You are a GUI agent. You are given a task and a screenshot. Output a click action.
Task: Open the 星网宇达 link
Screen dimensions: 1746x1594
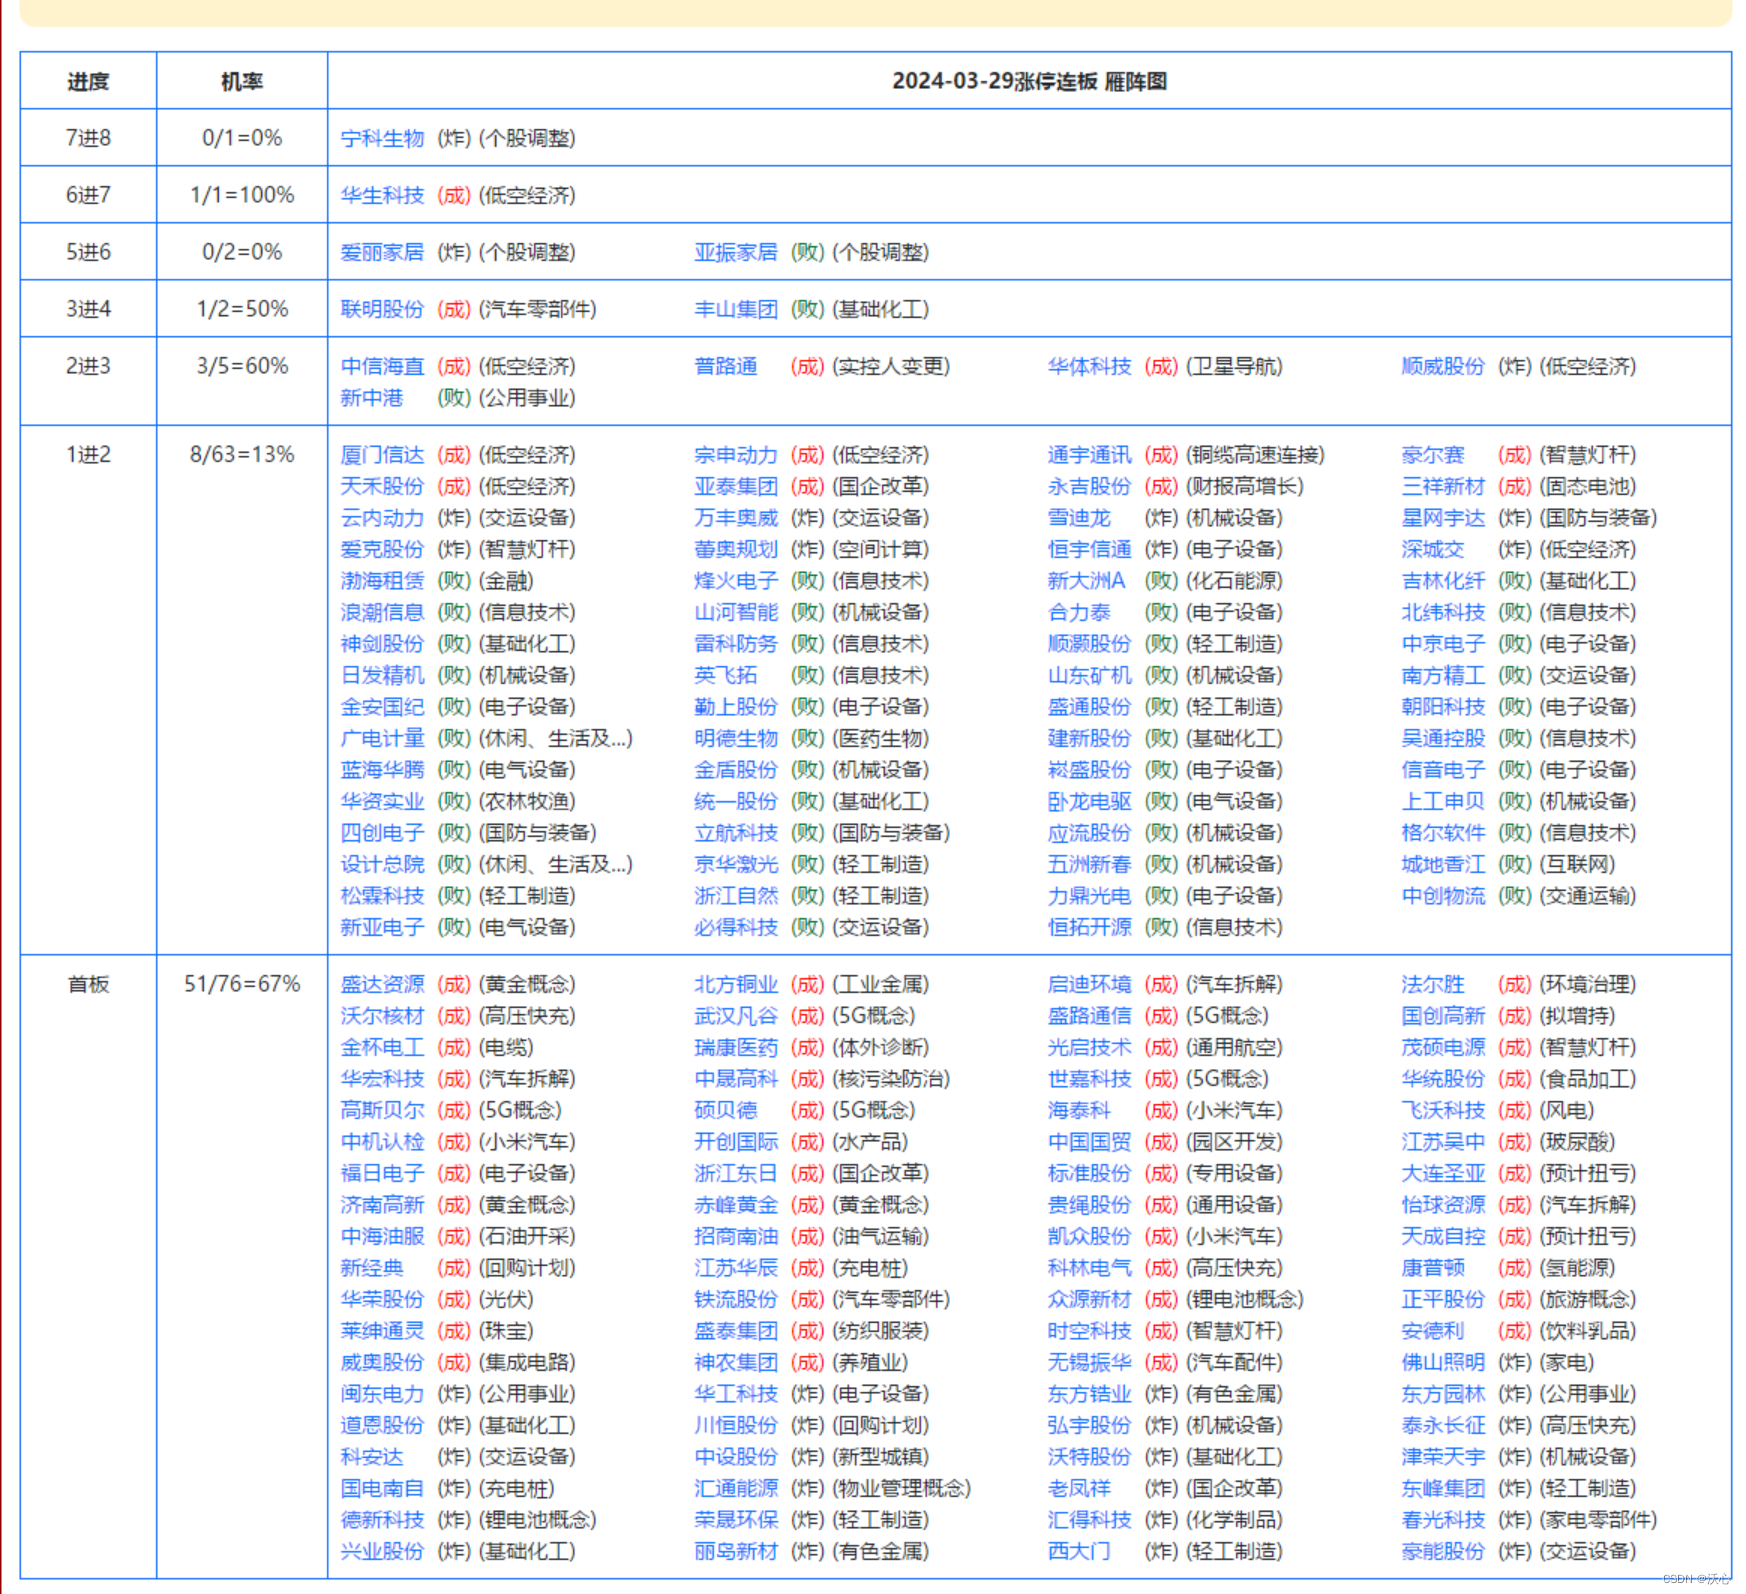[x=1443, y=518]
